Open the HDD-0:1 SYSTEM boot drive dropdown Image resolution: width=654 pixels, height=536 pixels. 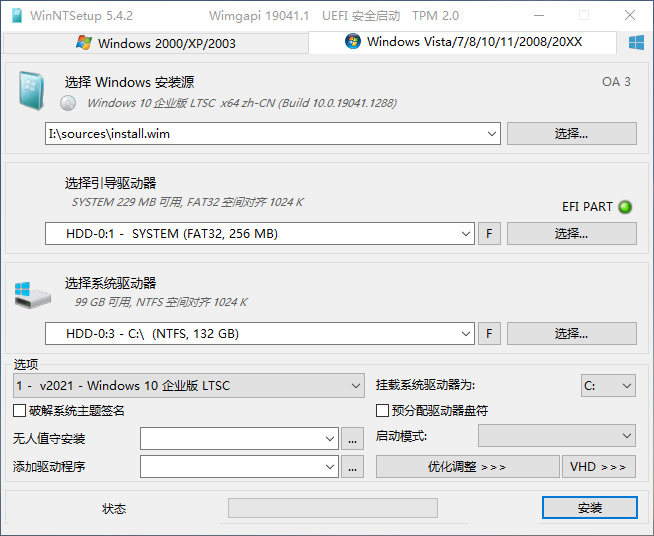[x=465, y=234]
